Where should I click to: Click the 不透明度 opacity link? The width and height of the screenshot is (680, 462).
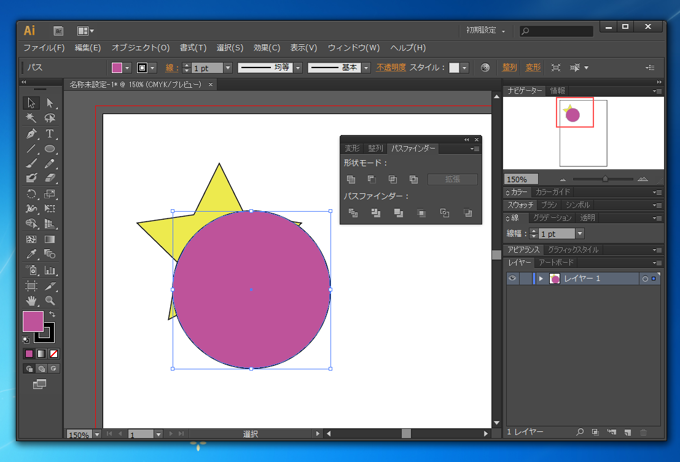(x=391, y=68)
